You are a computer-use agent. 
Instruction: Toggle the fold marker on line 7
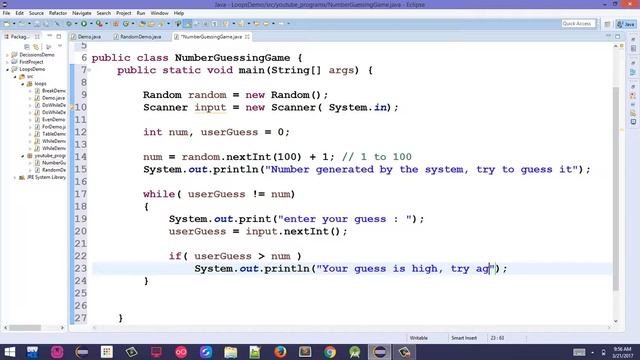[x=89, y=70]
